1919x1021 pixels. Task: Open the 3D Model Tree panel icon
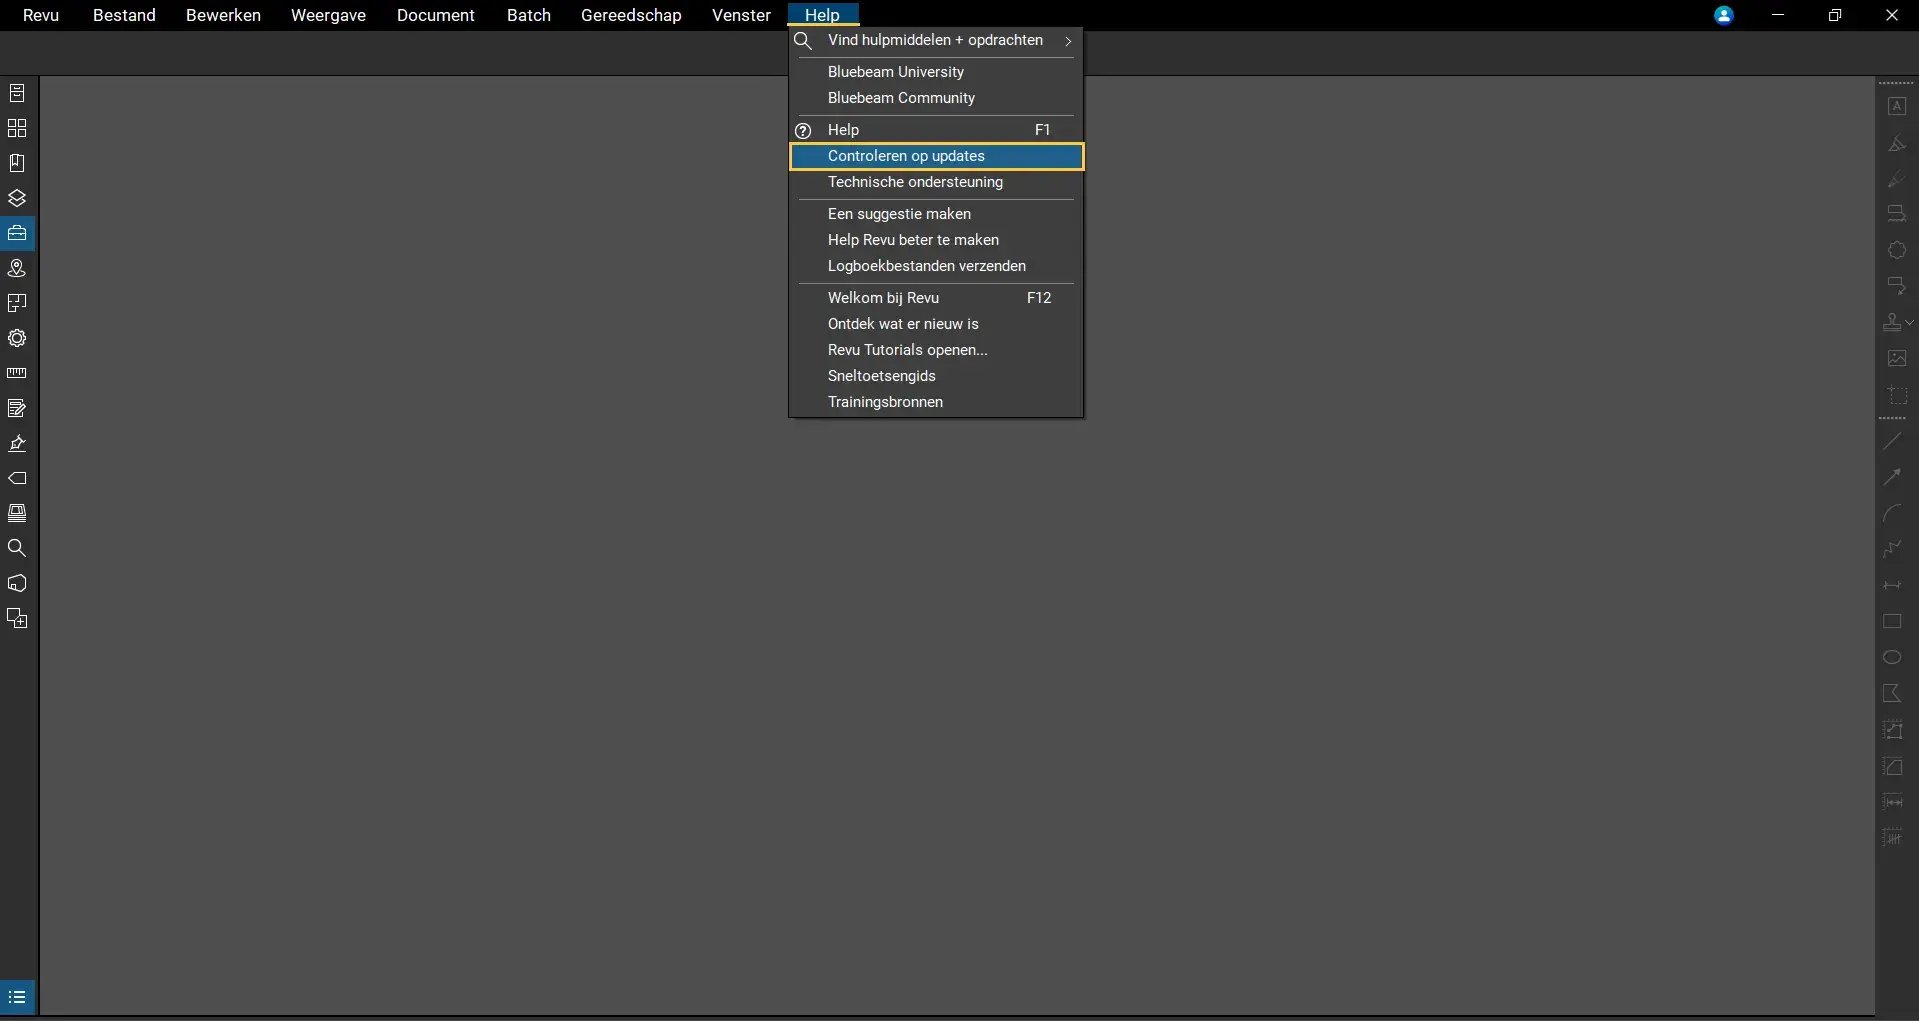tap(17, 583)
